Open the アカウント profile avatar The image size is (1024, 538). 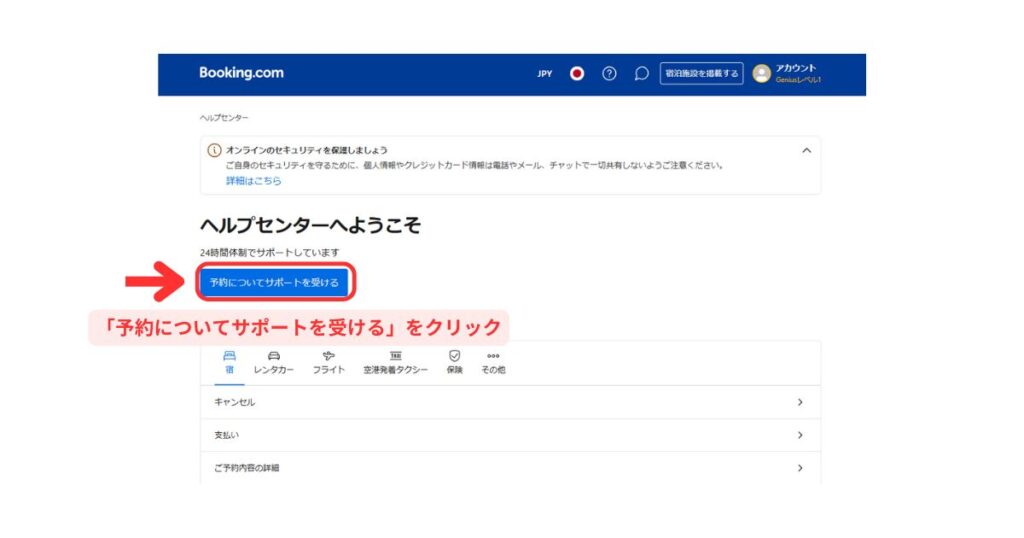(761, 74)
